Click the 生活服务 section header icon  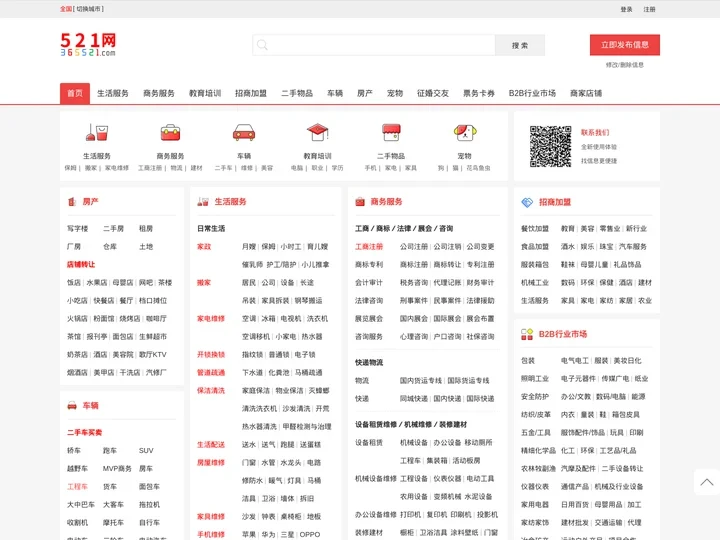(x=203, y=202)
